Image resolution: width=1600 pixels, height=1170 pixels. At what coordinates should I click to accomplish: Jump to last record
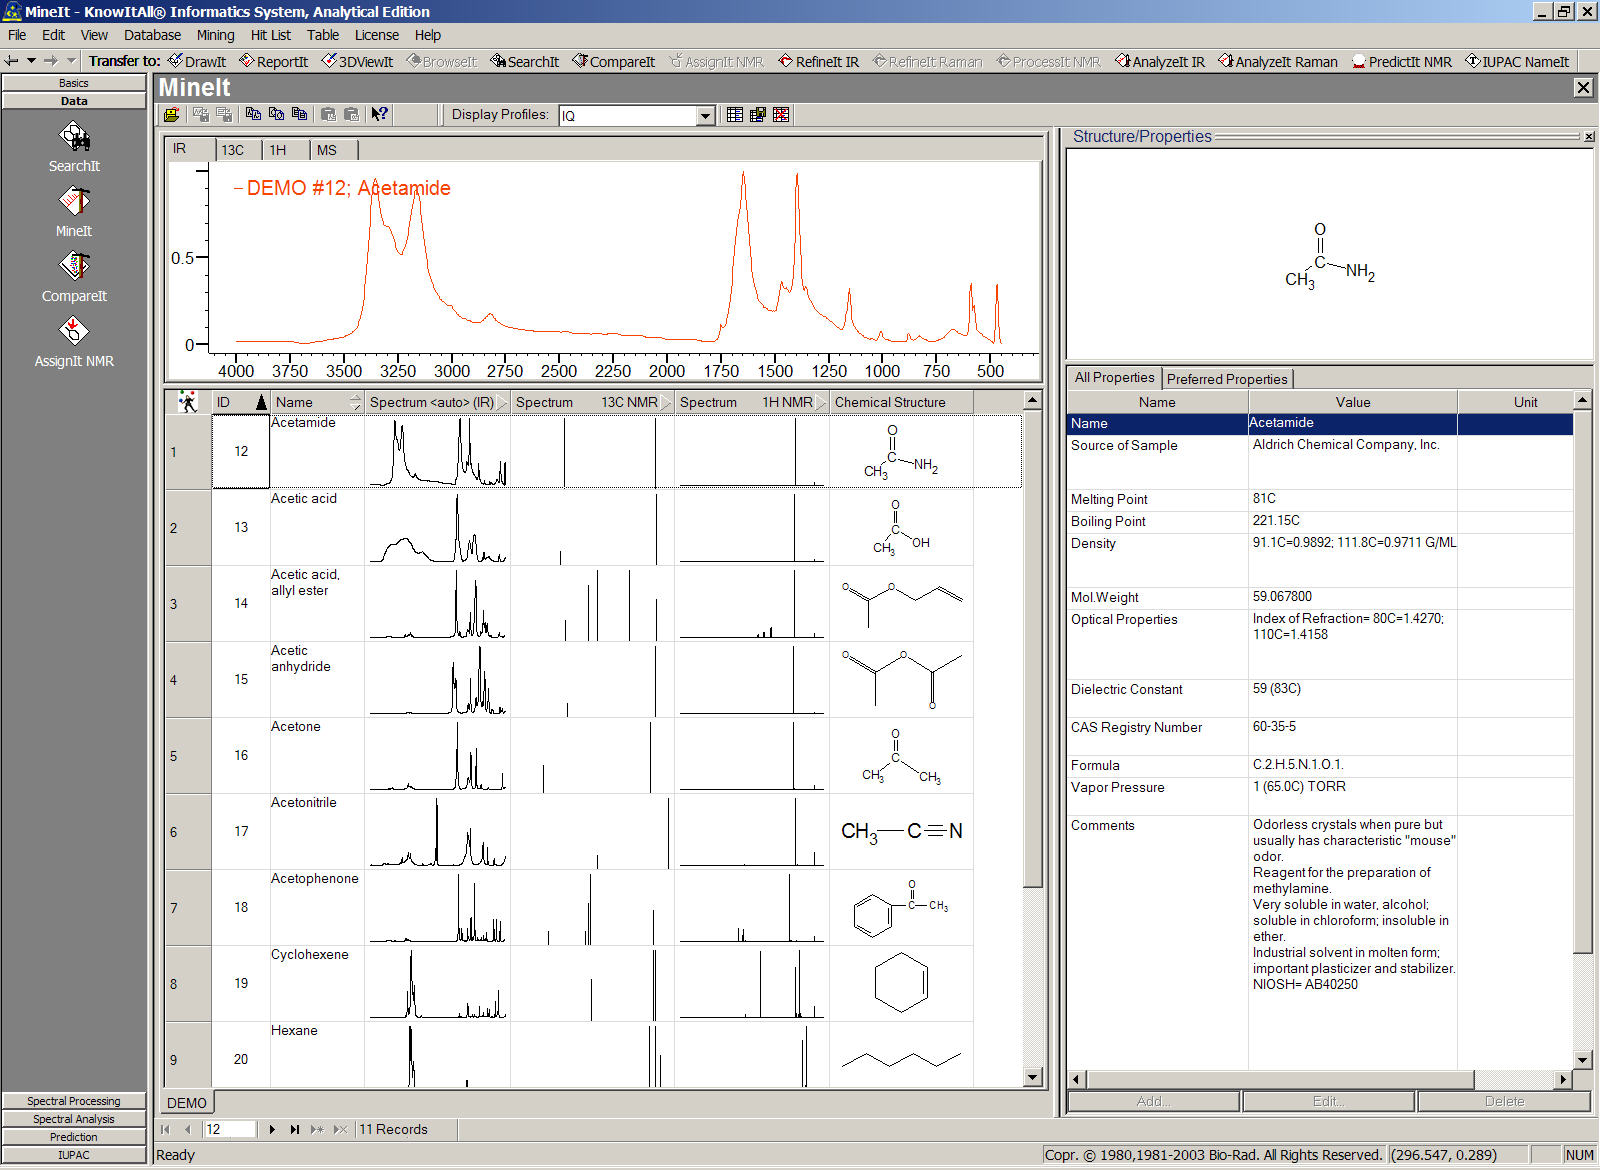[x=295, y=1129]
